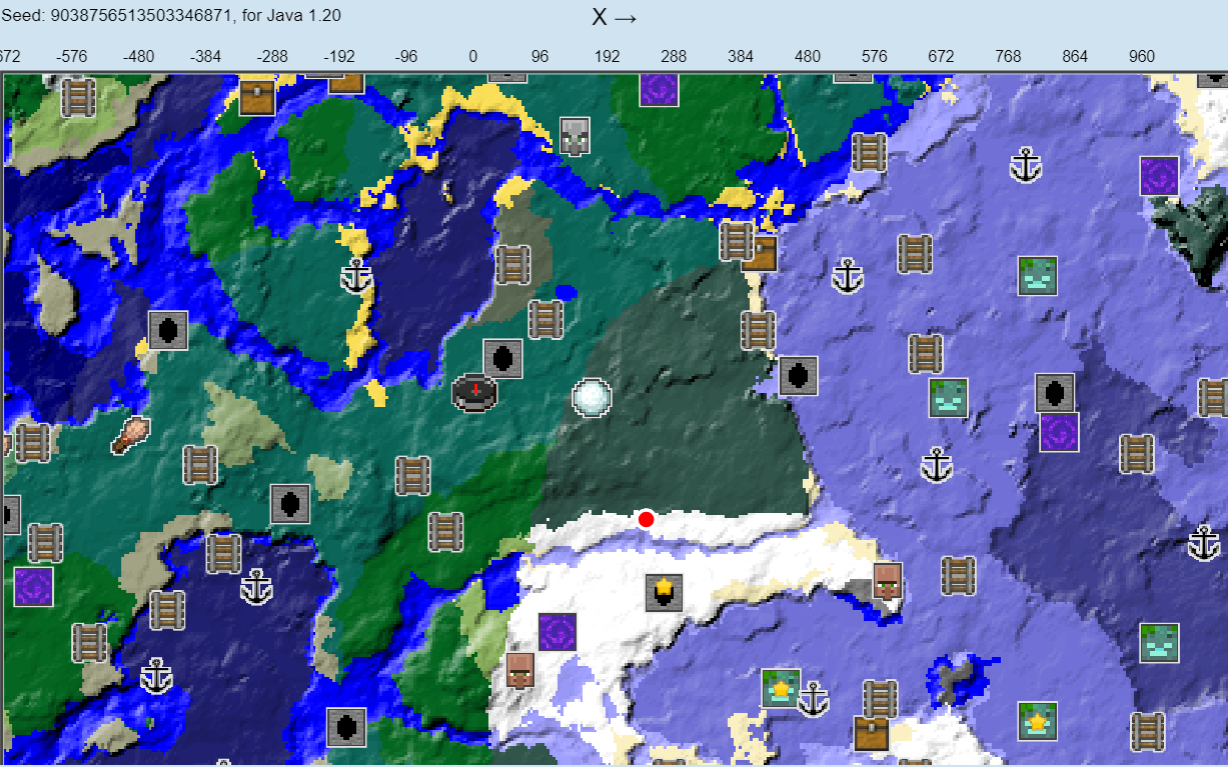
Task: Click the gold star ocean icon beside the bottom anchor
Action: coord(779,689)
